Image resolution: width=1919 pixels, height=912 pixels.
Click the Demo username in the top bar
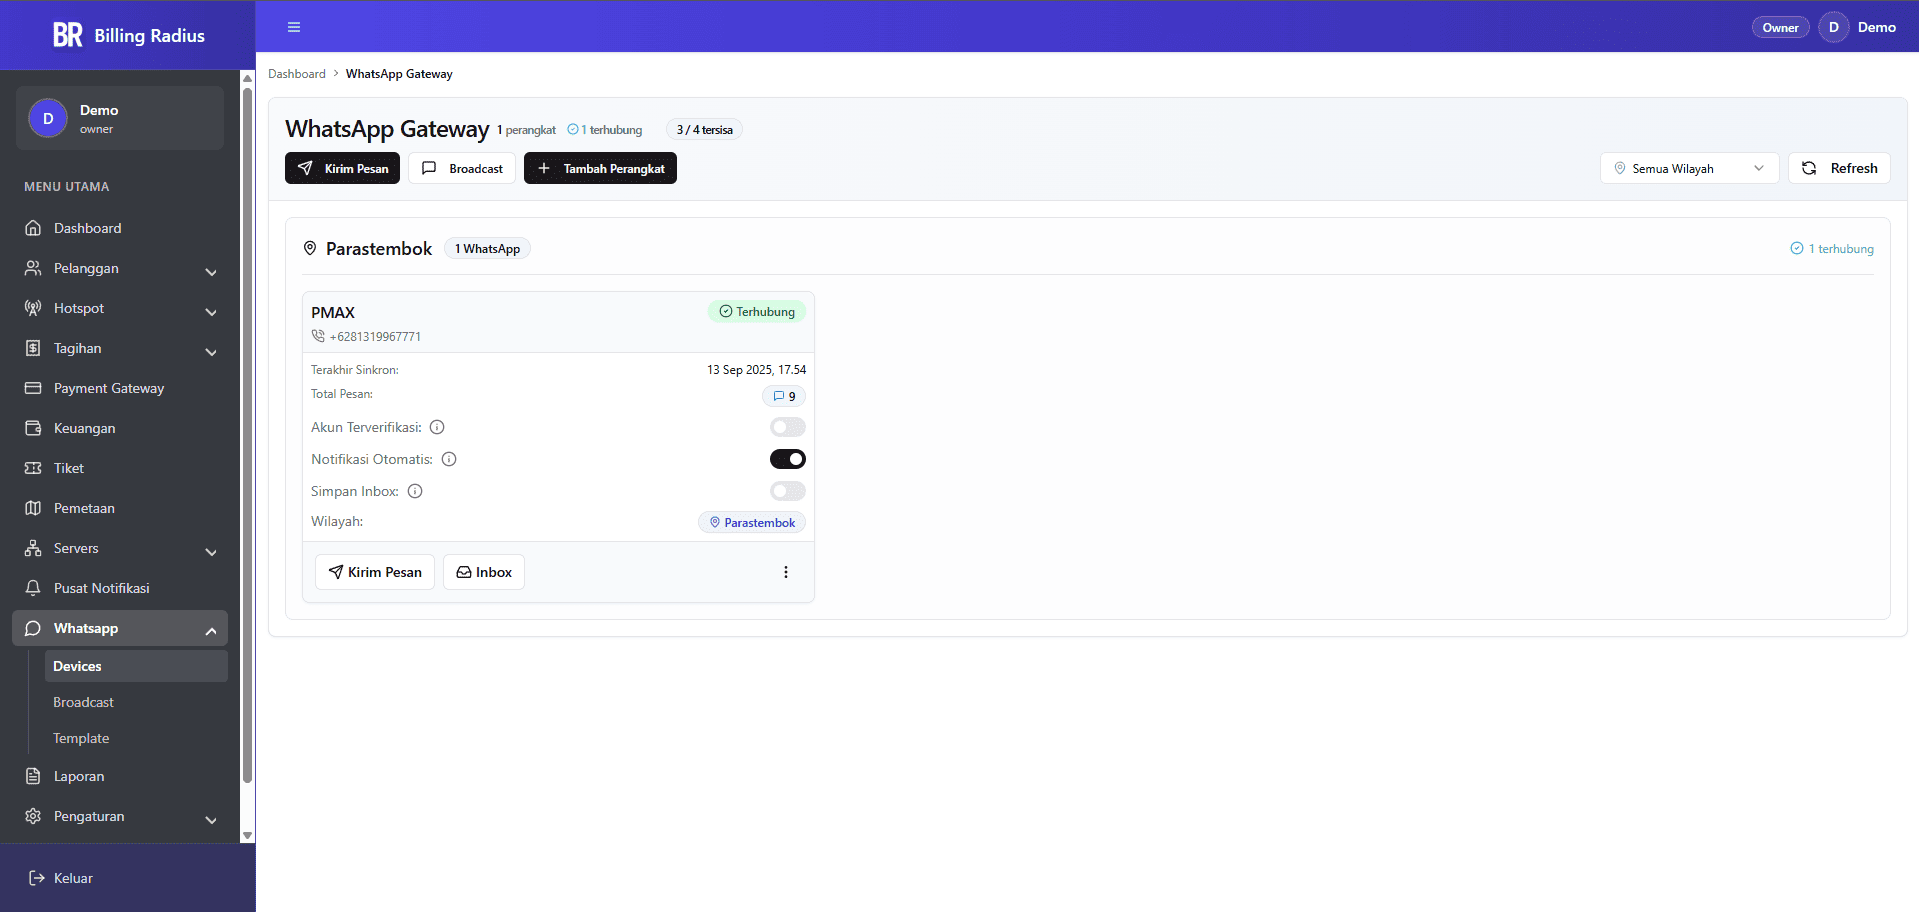pos(1877,27)
